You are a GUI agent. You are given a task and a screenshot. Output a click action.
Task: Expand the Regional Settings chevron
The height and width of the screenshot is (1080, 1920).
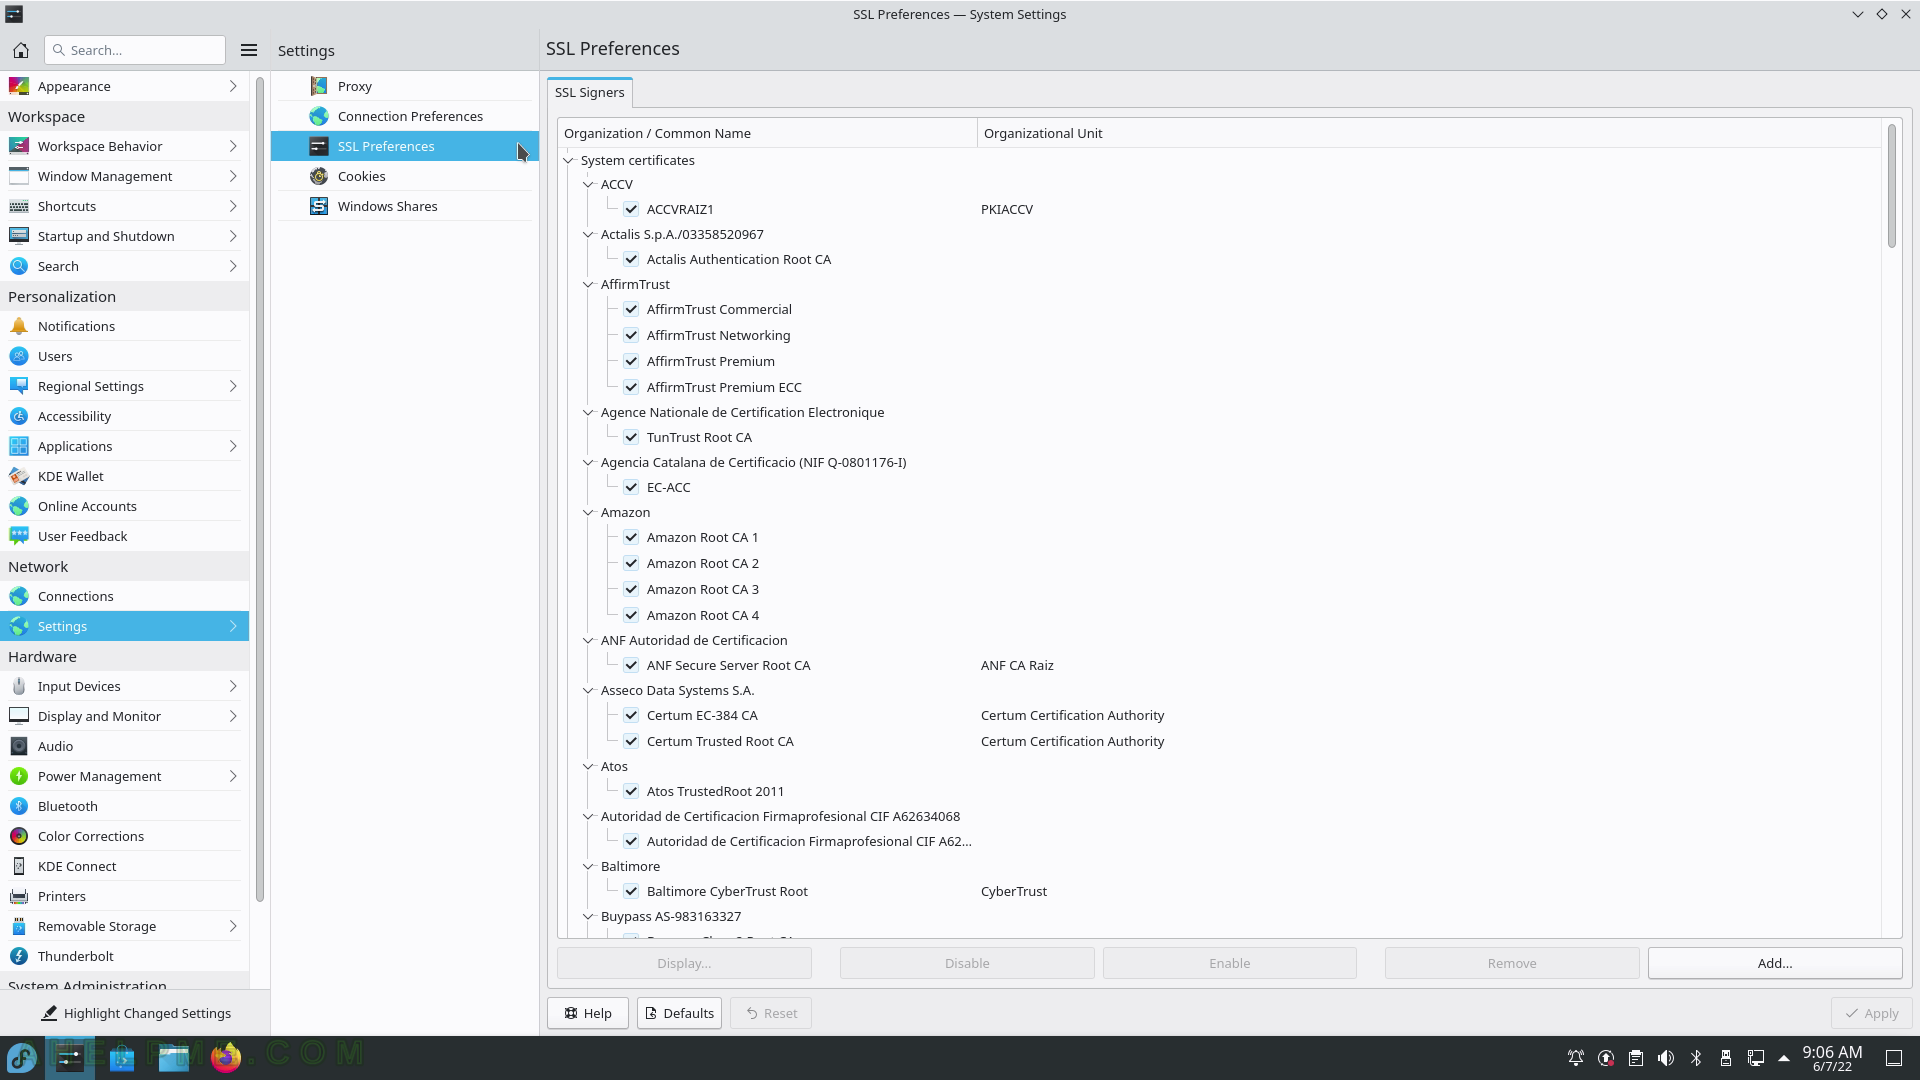pos(233,386)
